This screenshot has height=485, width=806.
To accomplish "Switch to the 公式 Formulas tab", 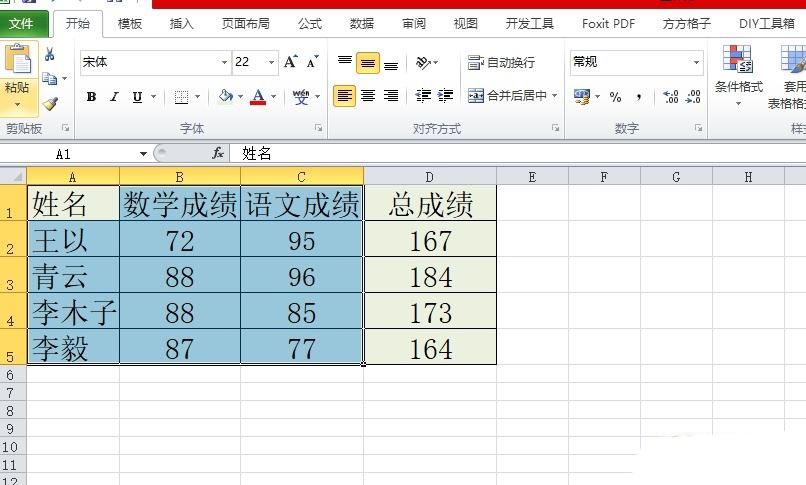I will point(309,24).
